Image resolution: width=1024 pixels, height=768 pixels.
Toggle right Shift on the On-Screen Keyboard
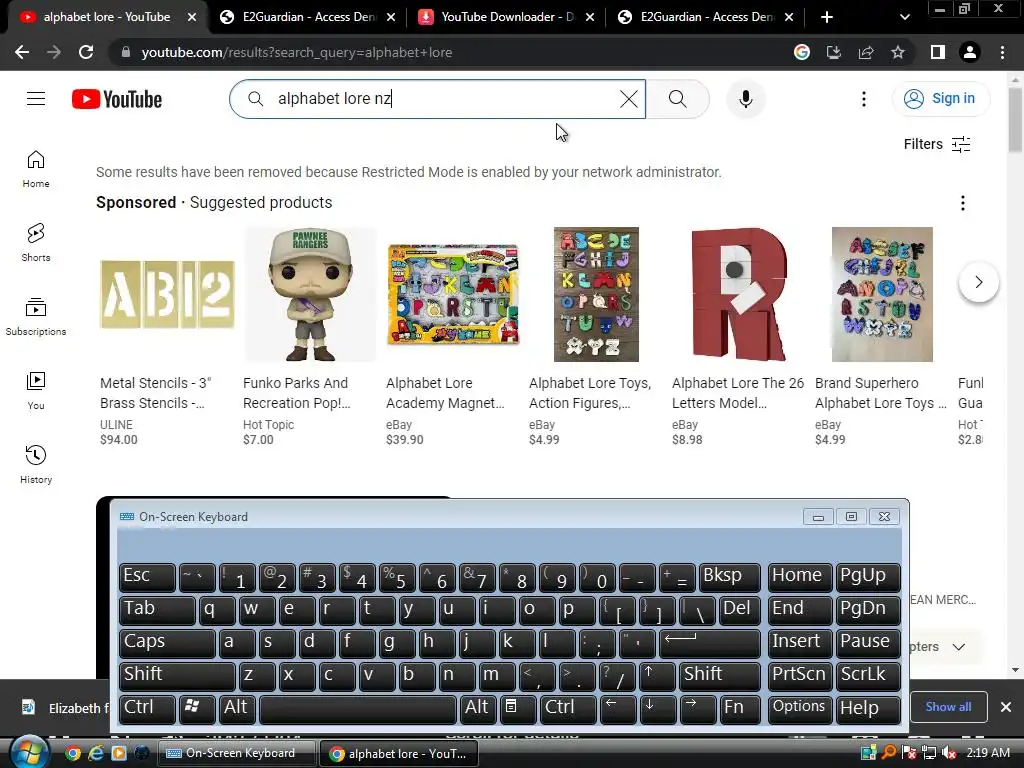click(x=720, y=675)
